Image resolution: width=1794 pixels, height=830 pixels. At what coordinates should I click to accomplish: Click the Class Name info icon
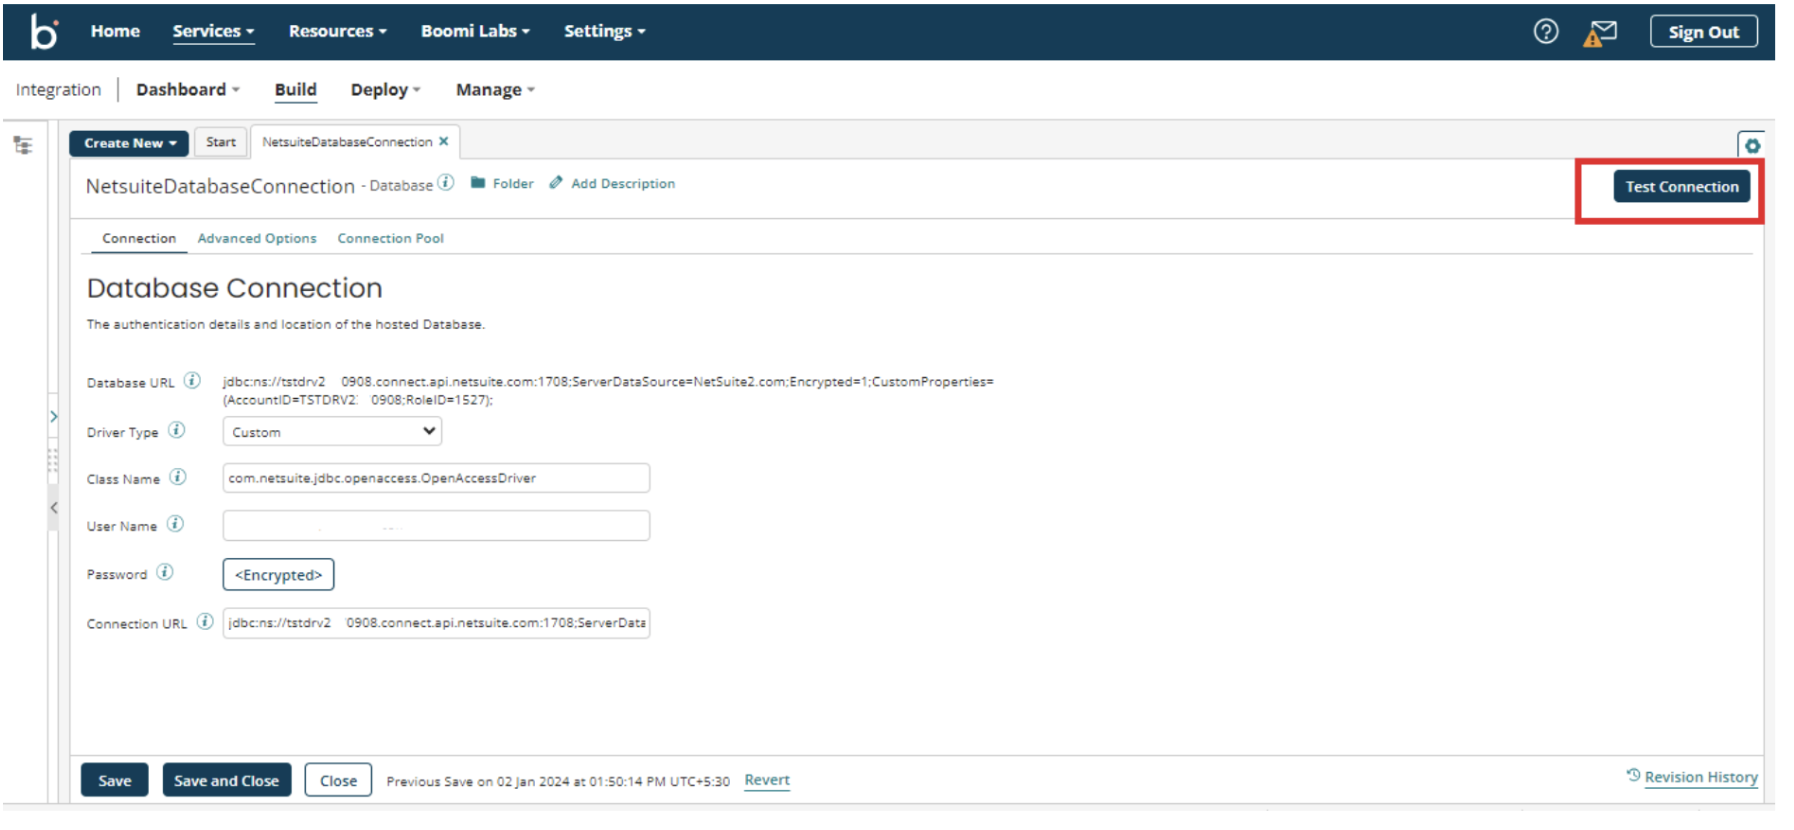point(177,477)
